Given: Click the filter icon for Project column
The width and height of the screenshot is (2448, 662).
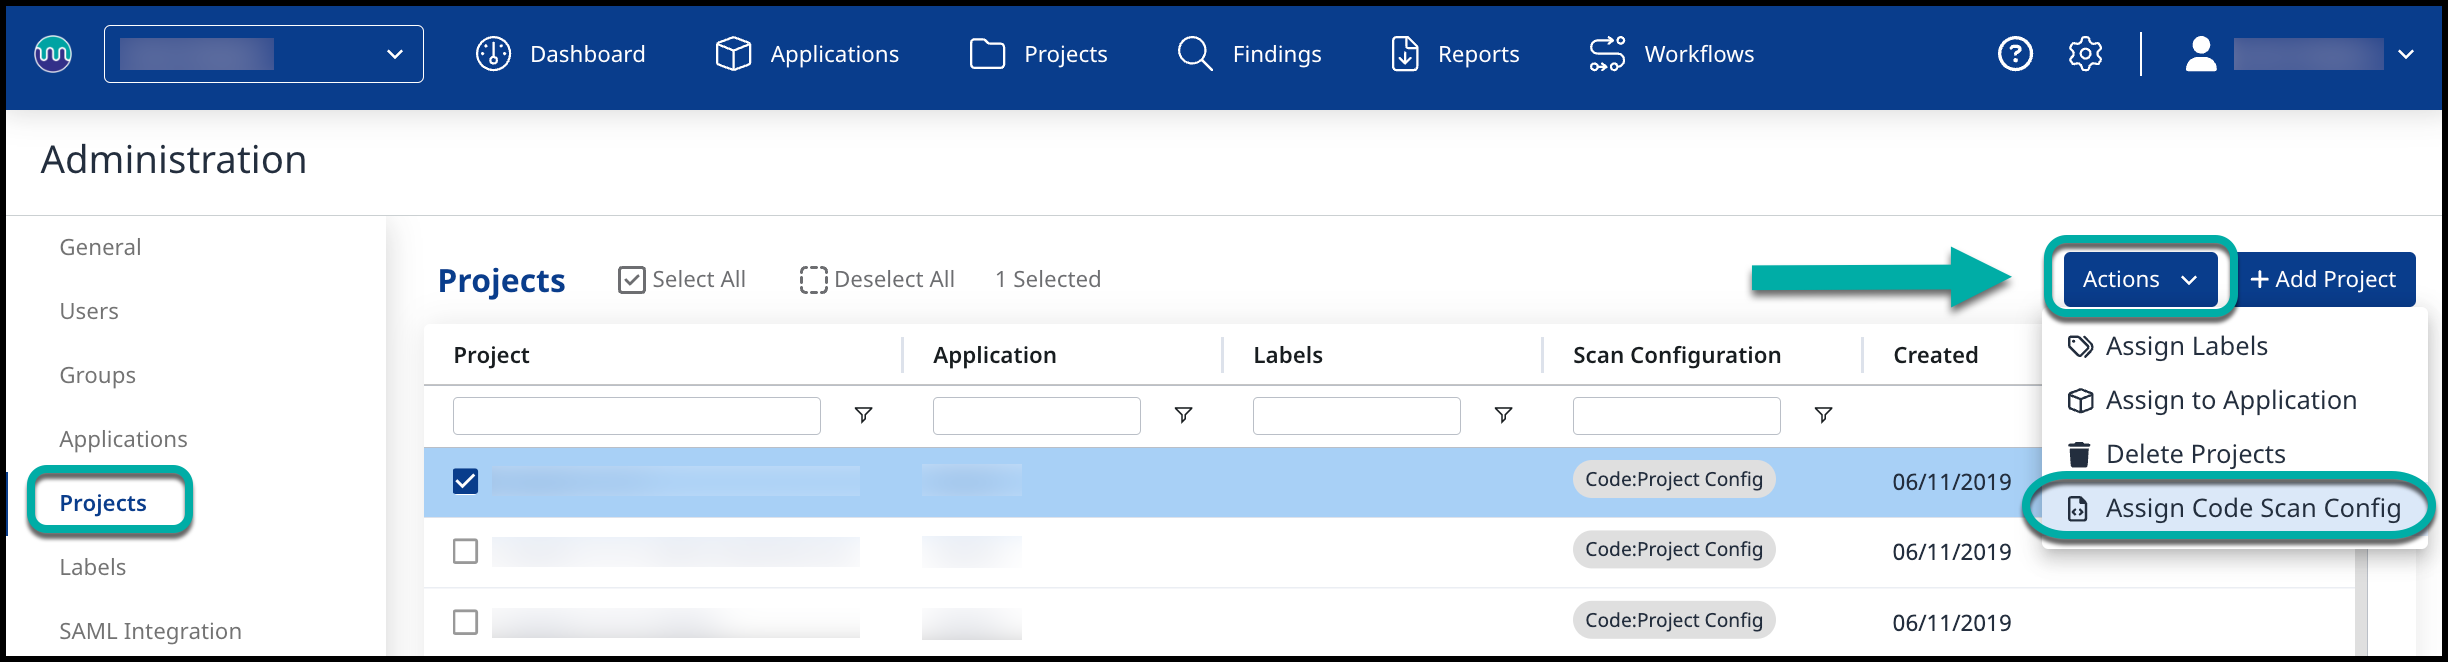Looking at the screenshot, I should 863,415.
